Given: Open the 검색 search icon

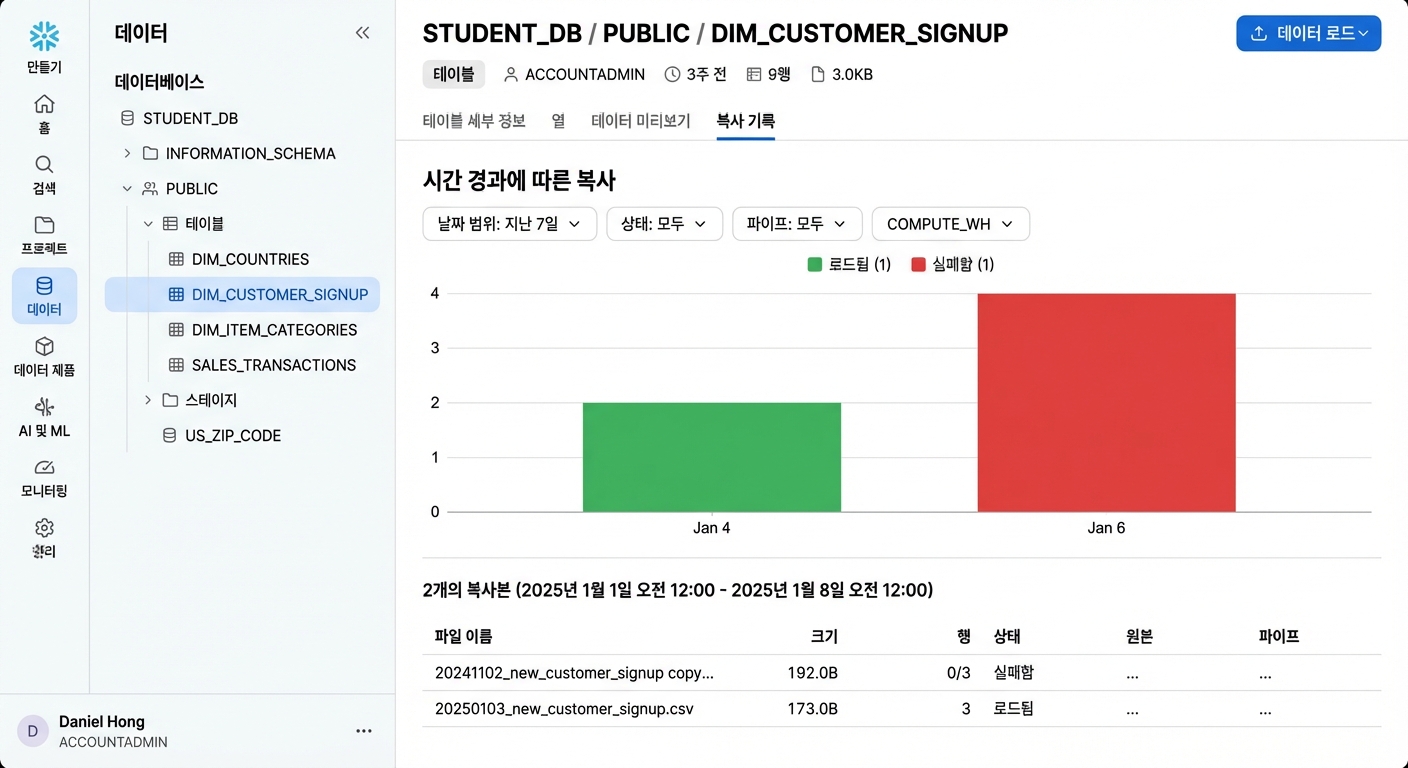Looking at the screenshot, I should click(44, 164).
